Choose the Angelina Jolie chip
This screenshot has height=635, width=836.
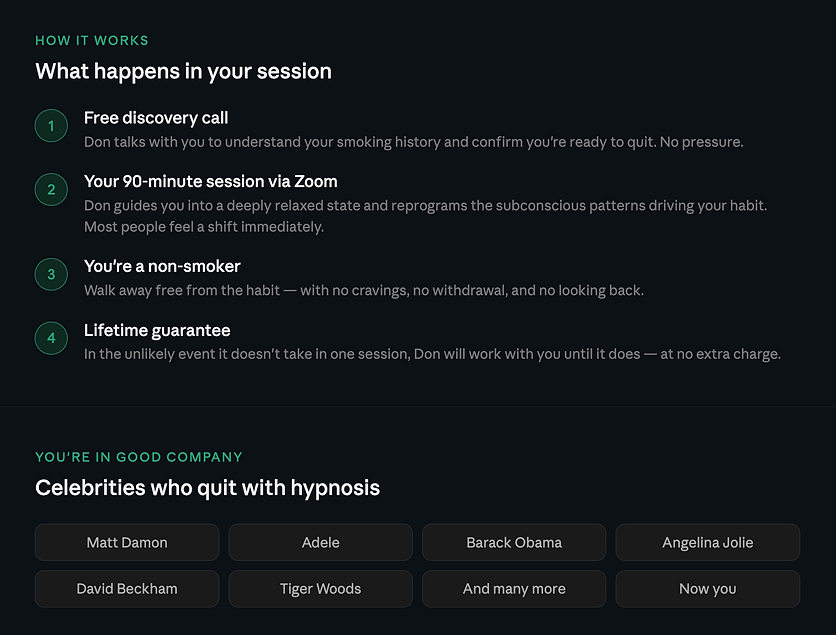708,542
